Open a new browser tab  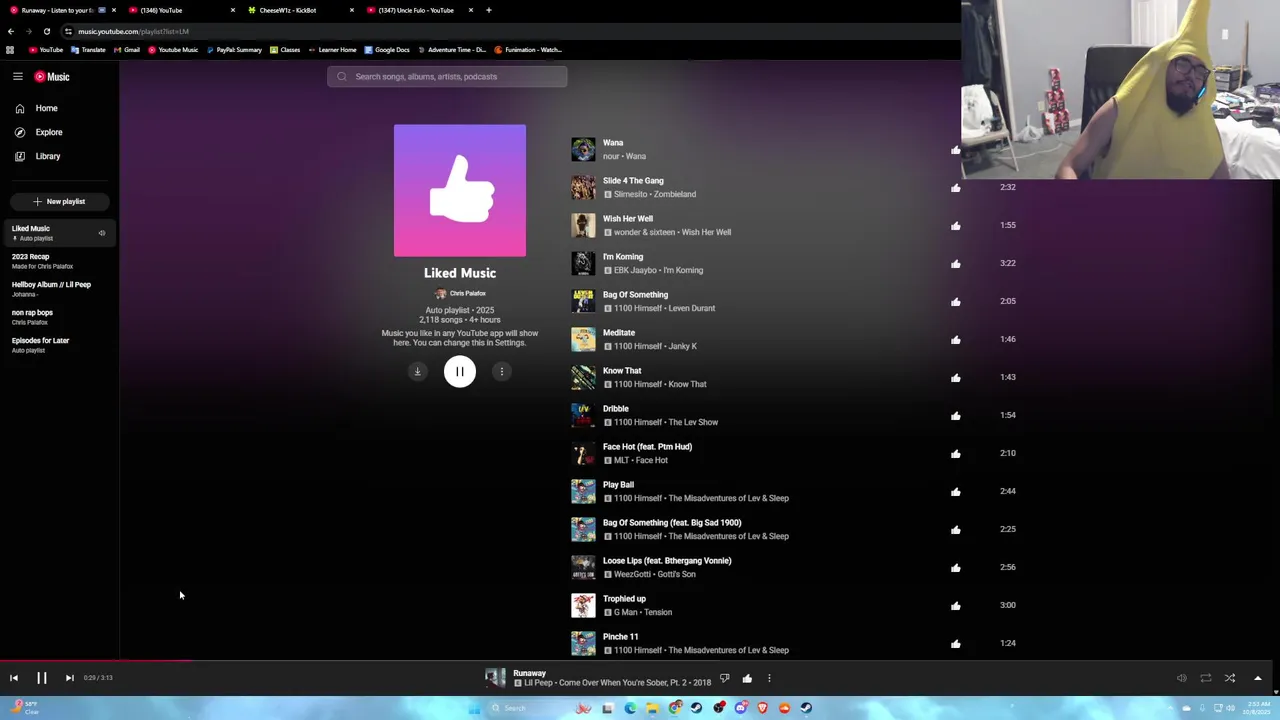coord(489,10)
